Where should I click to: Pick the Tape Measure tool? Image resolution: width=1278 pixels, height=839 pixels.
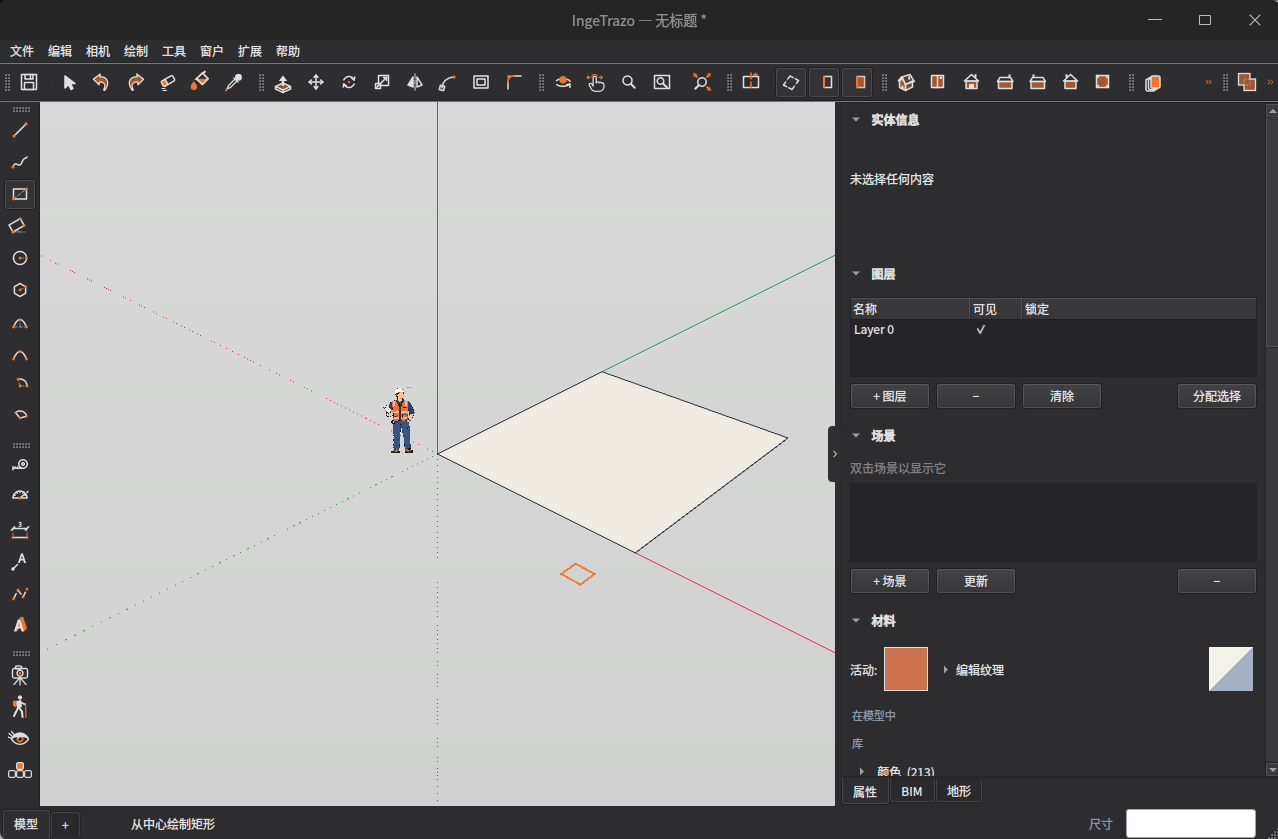coord(19,464)
